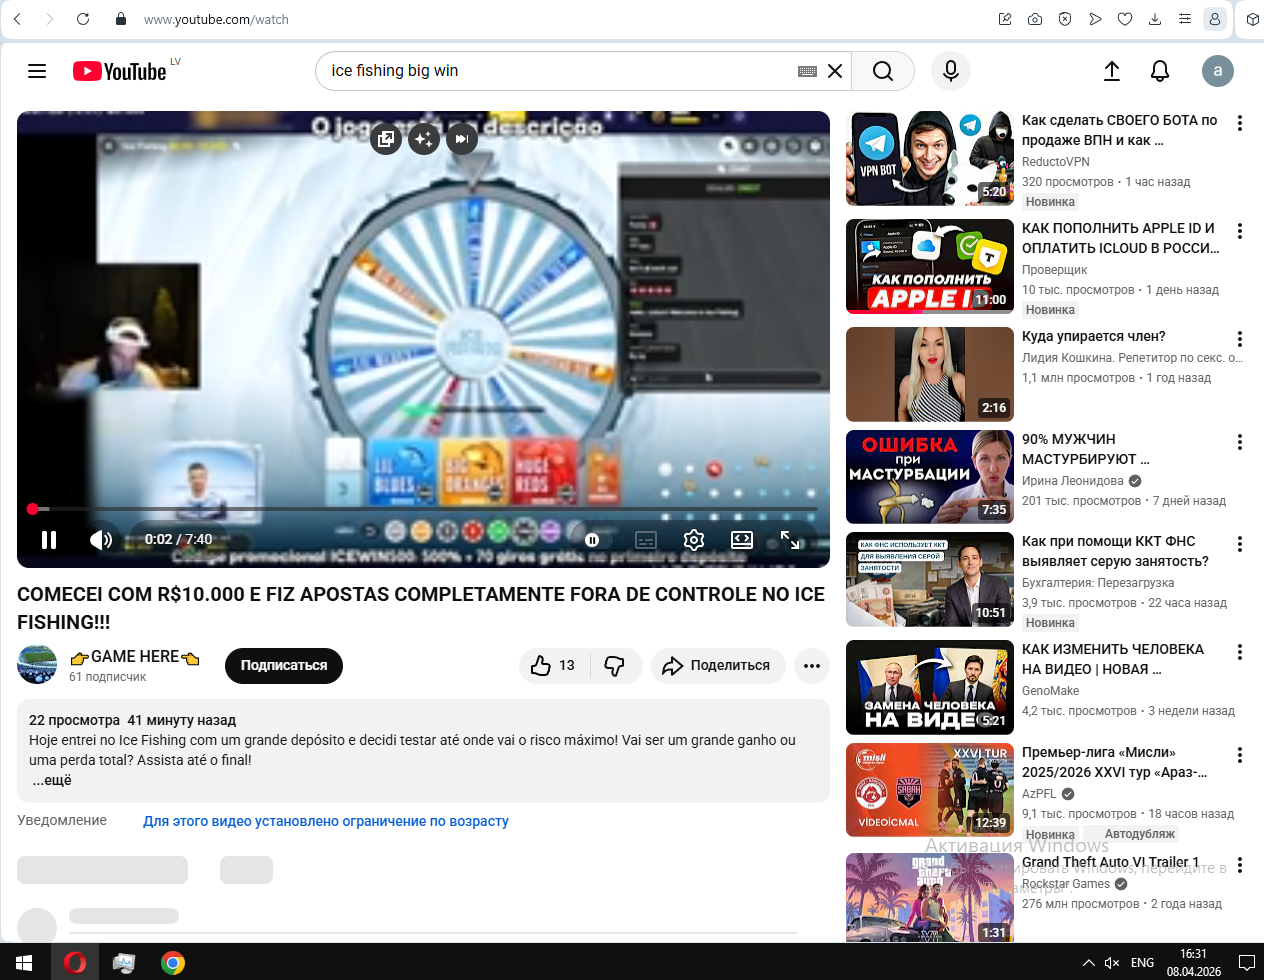Open the ad blocker shield icon
Screen dimensions: 1264x980
[1065, 19]
